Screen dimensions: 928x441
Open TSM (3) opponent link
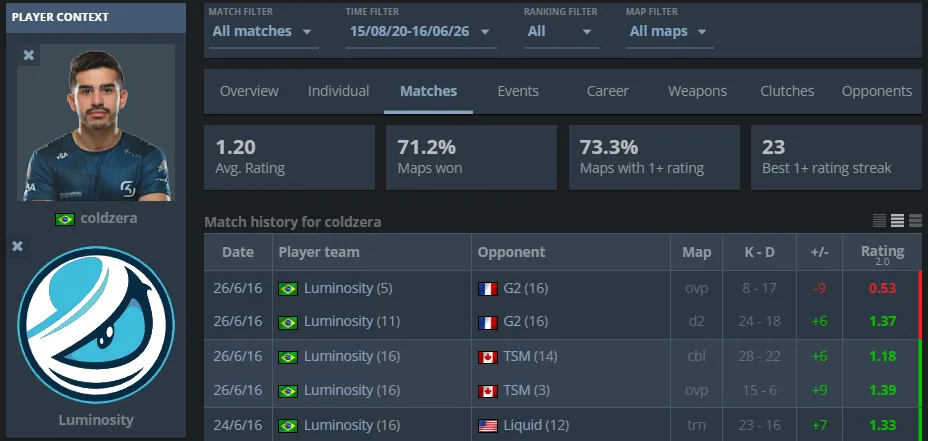click(x=526, y=391)
